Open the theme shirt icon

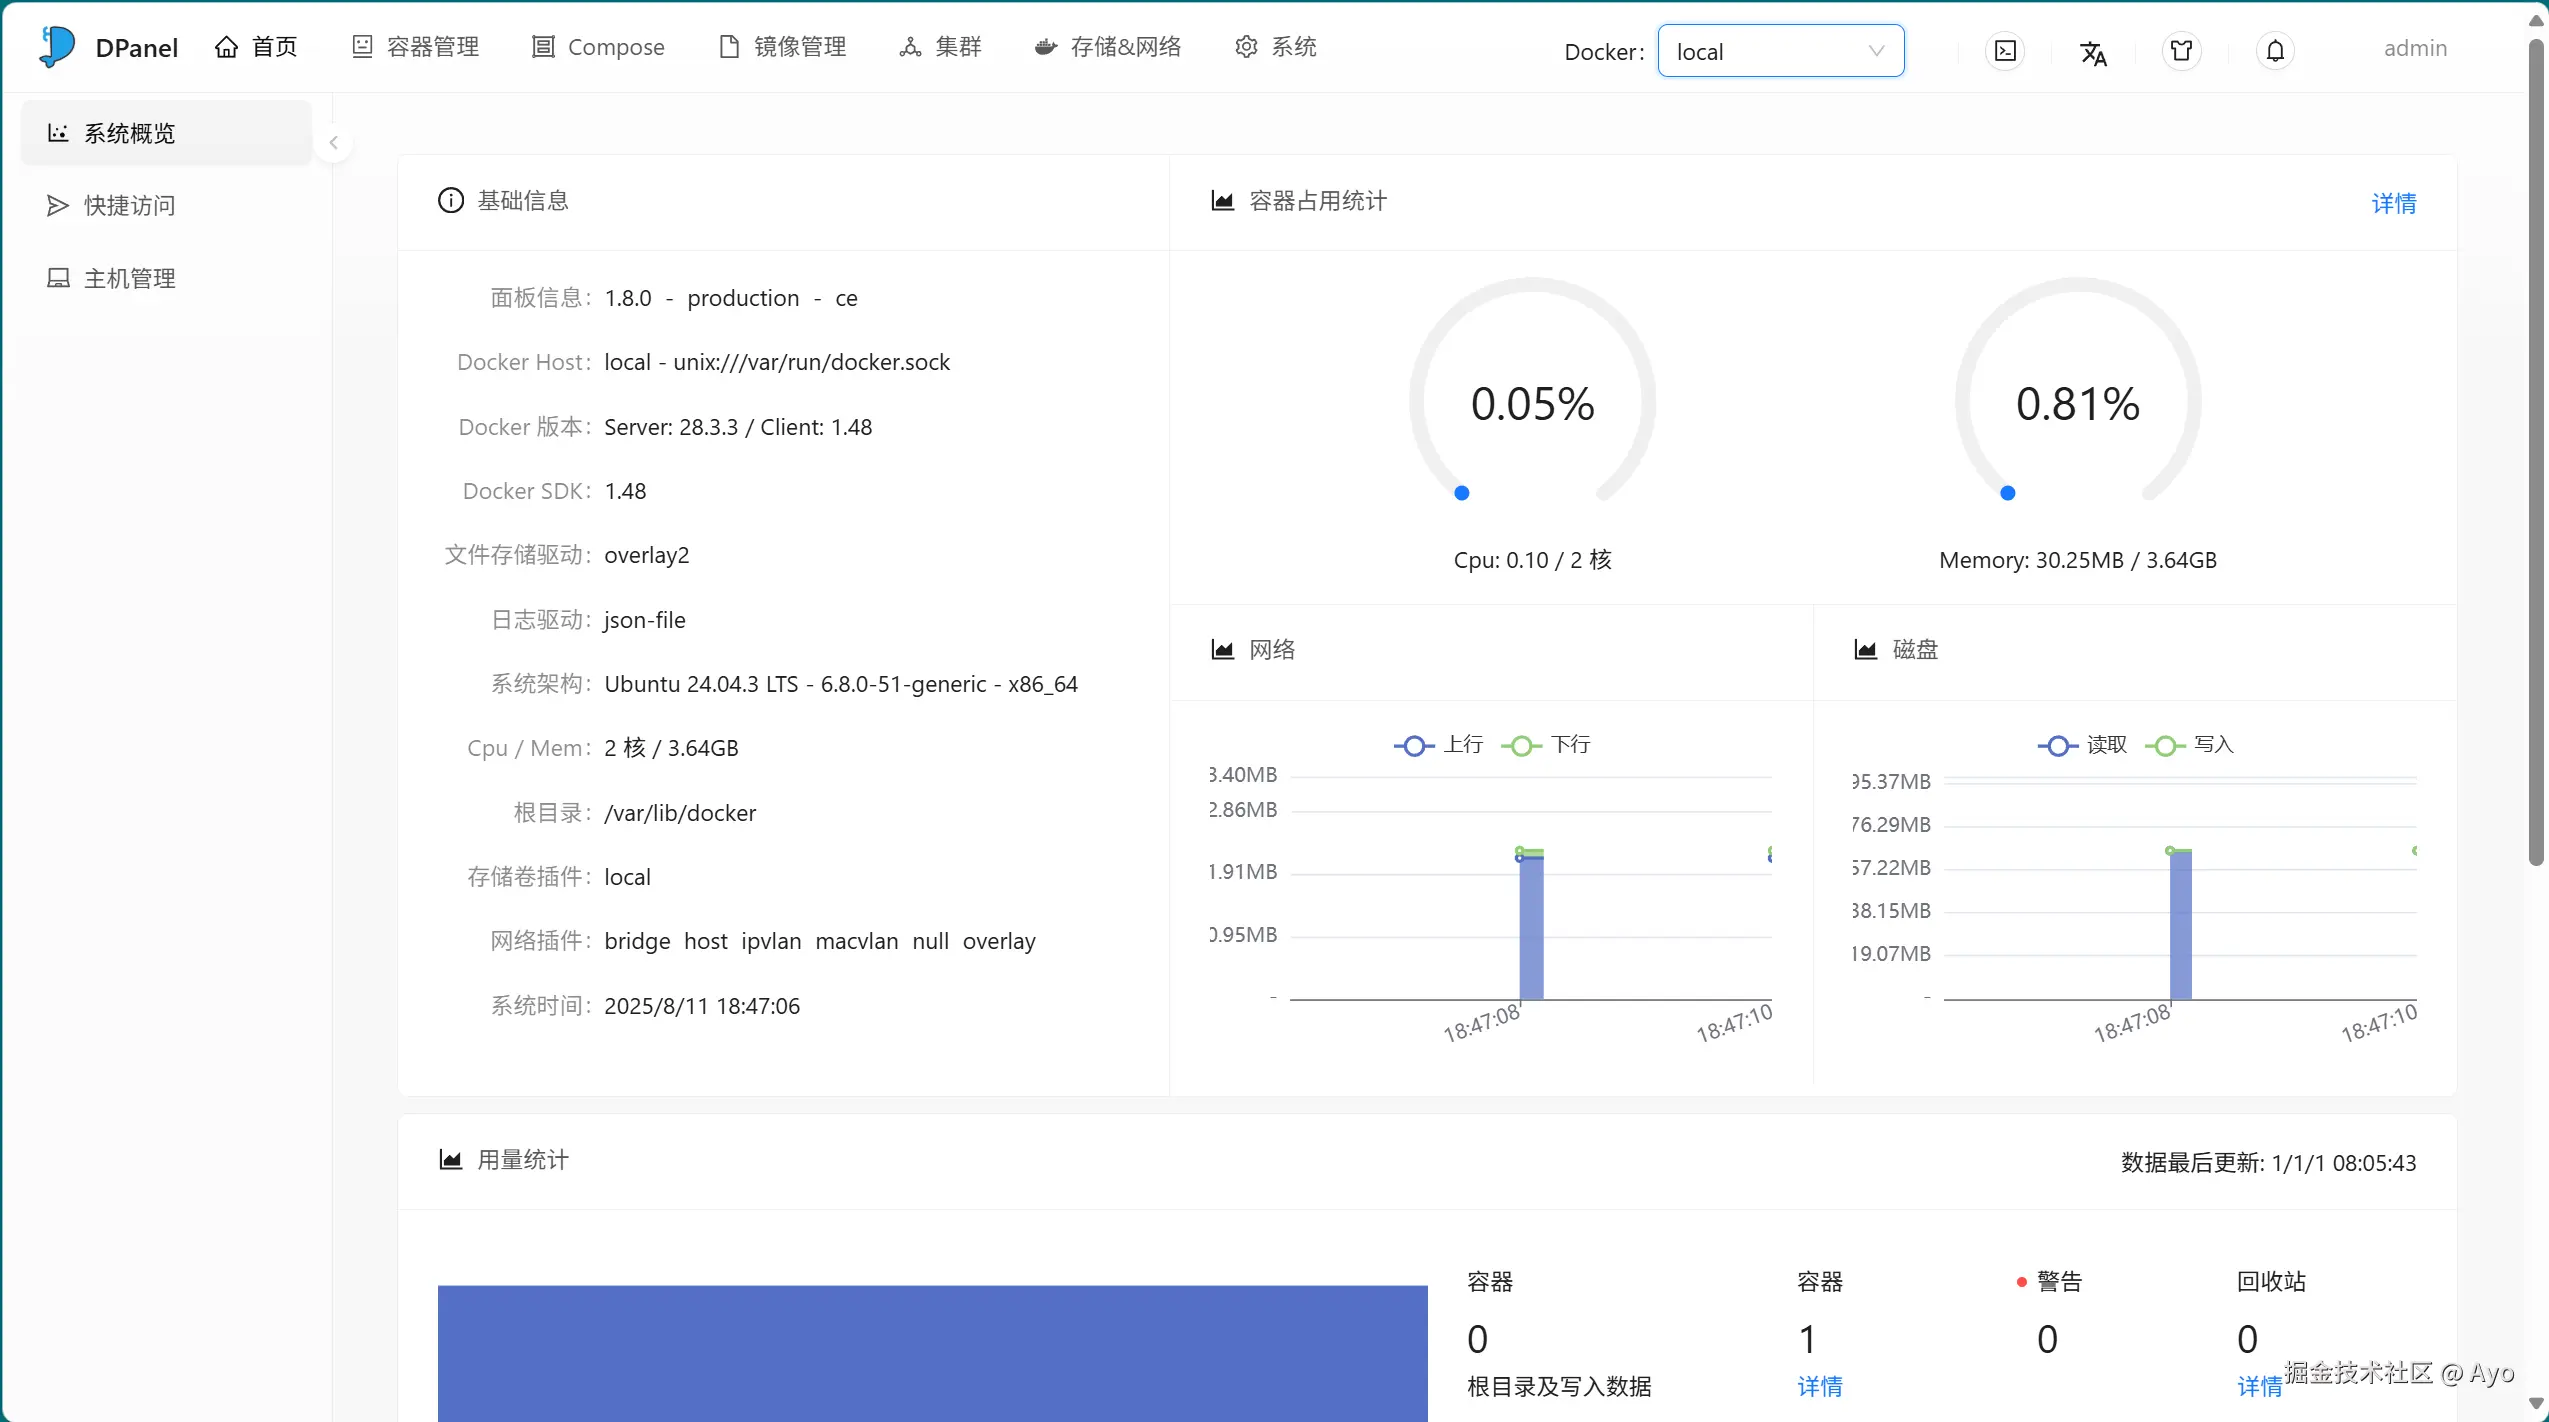pos(2181,51)
